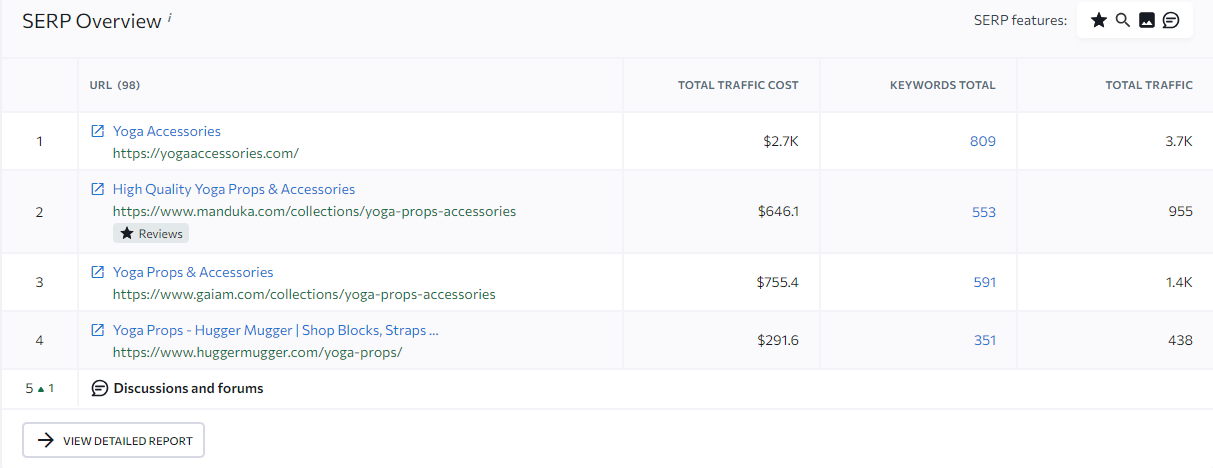The width and height of the screenshot is (1213, 468).
Task: Click the star SERP feature icon
Action: 1098,20
